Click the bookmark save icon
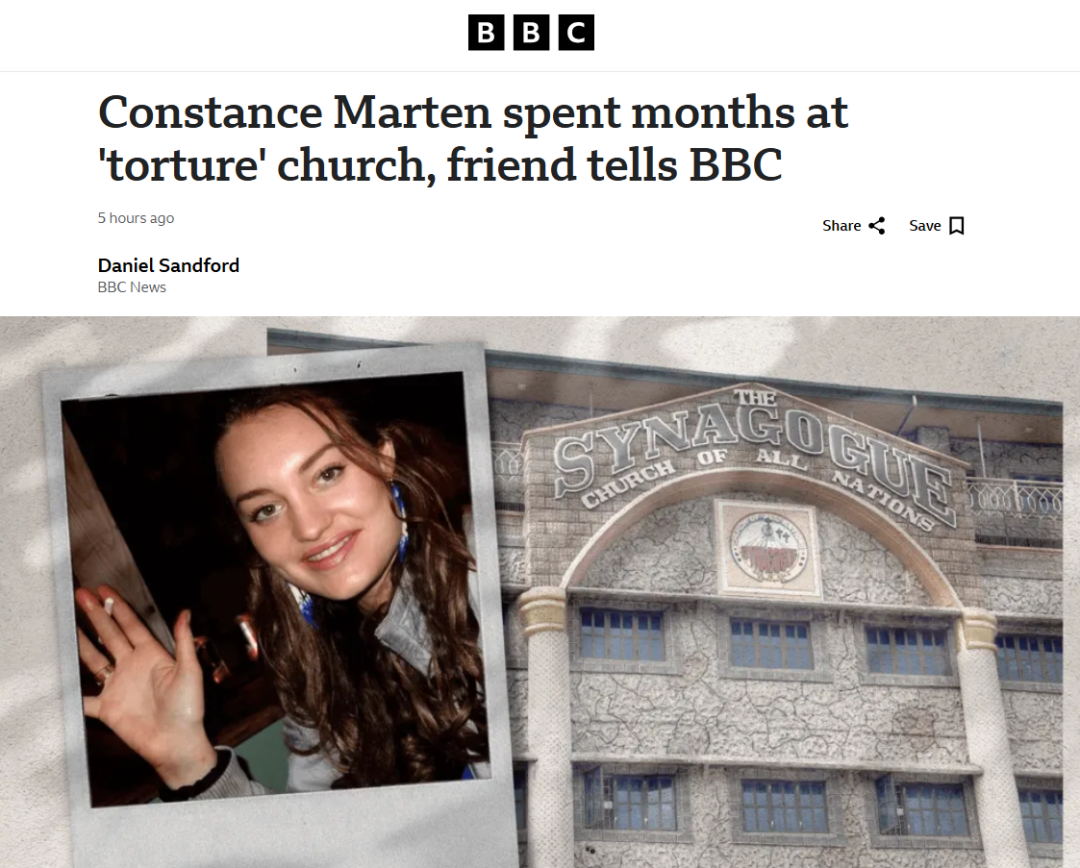Image resolution: width=1080 pixels, height=868 pixels. point(957,226)
